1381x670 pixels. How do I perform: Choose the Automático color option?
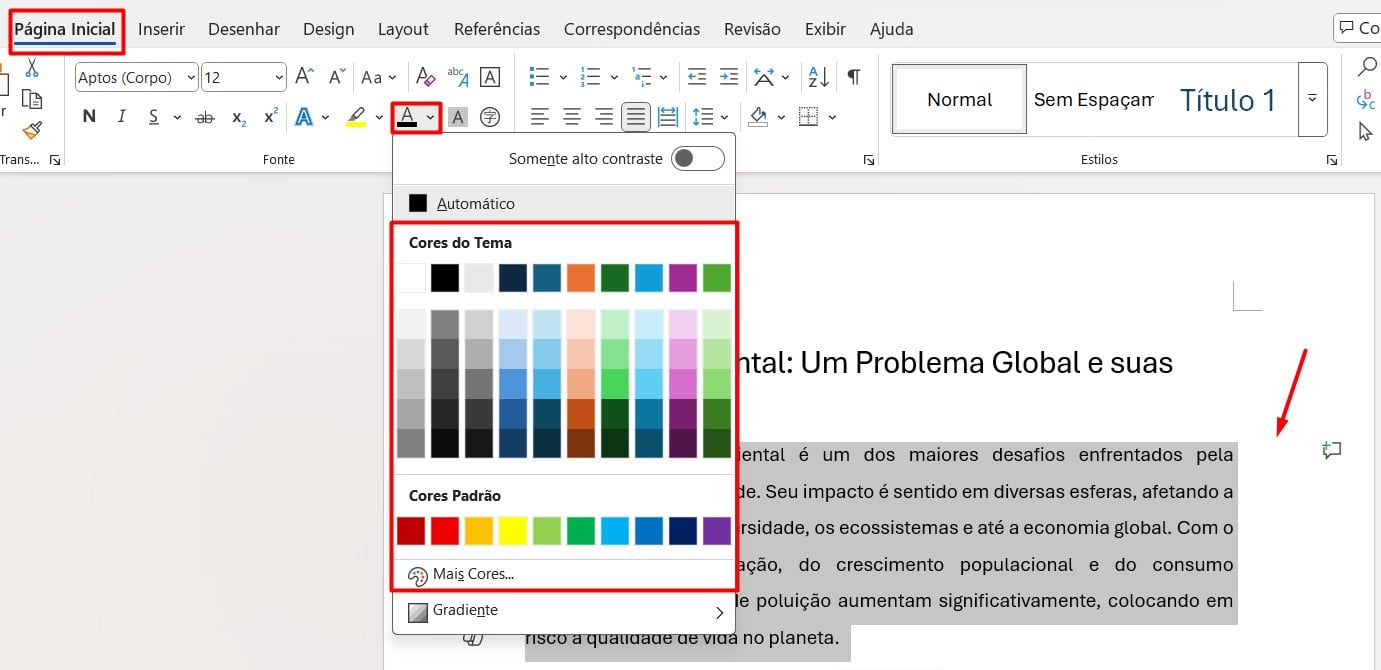point(564,203)
